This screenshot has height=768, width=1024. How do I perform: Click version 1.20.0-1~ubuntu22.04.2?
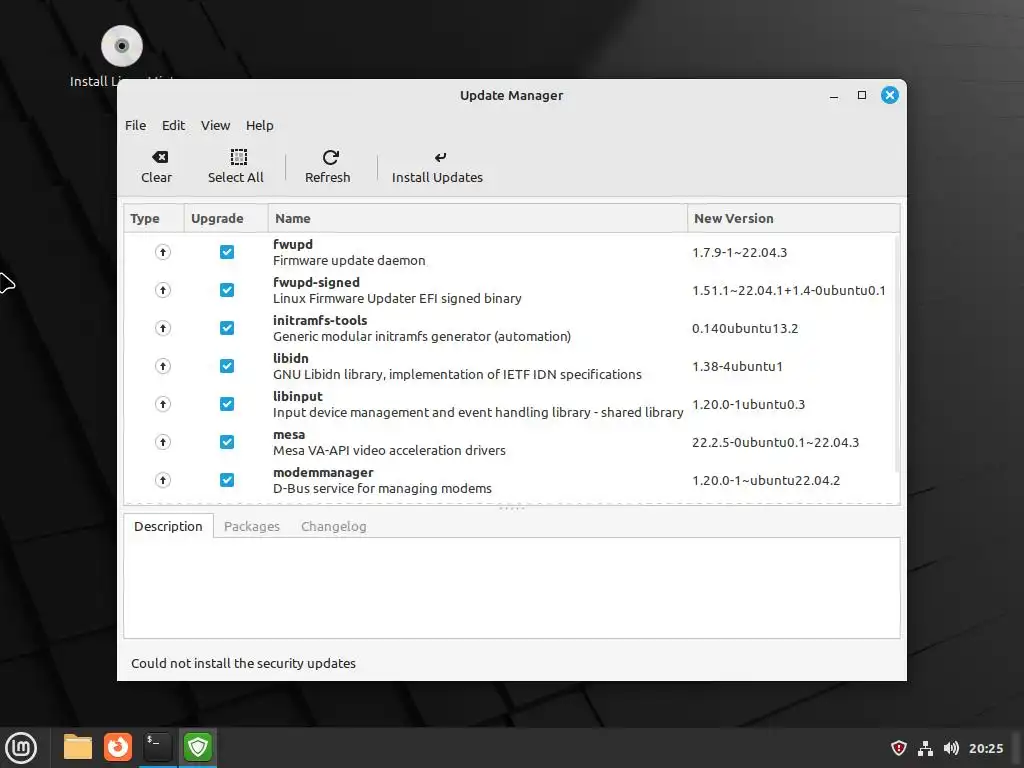pyautogui.click(x=766, y=480)
